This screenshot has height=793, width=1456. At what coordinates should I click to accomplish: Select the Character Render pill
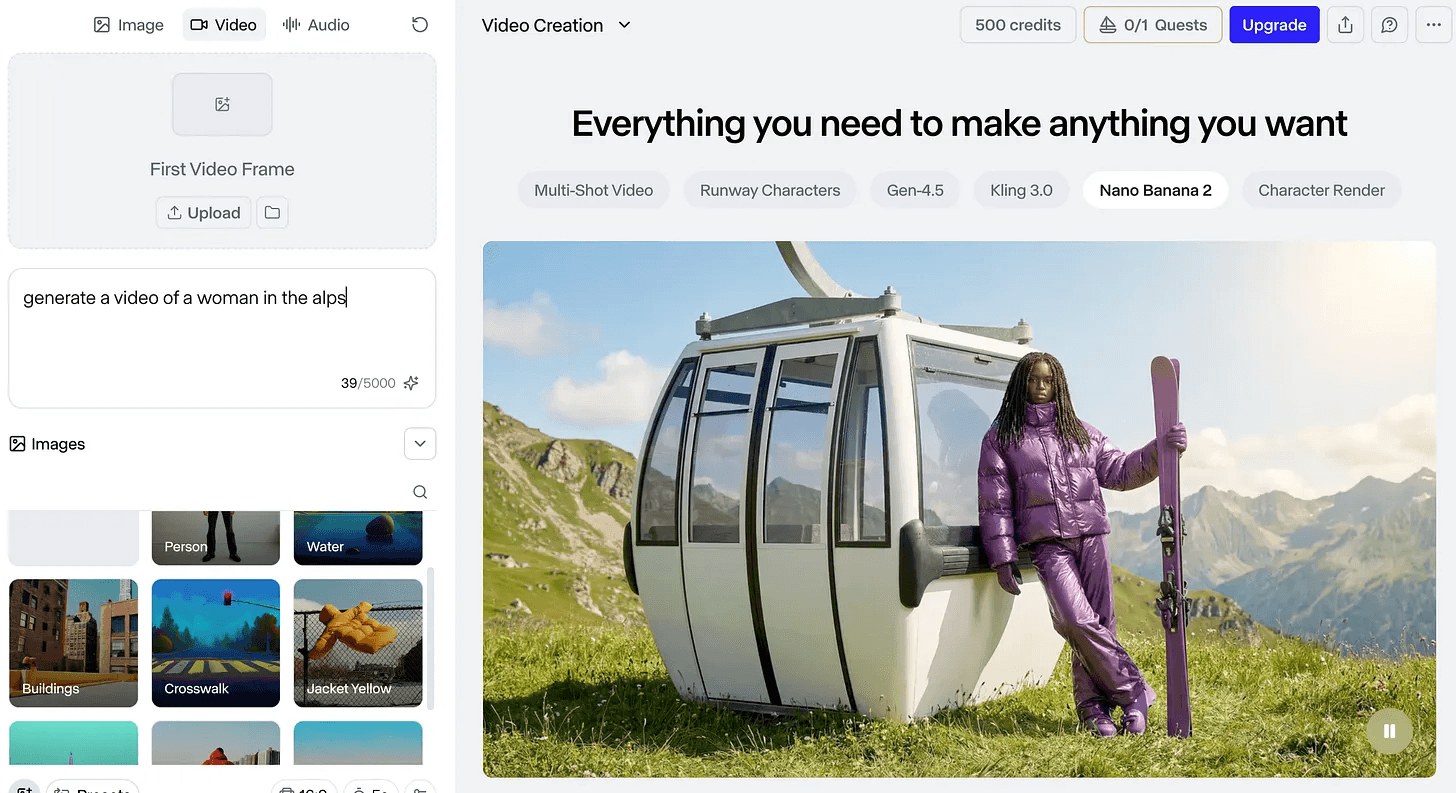pos(1321,190)
